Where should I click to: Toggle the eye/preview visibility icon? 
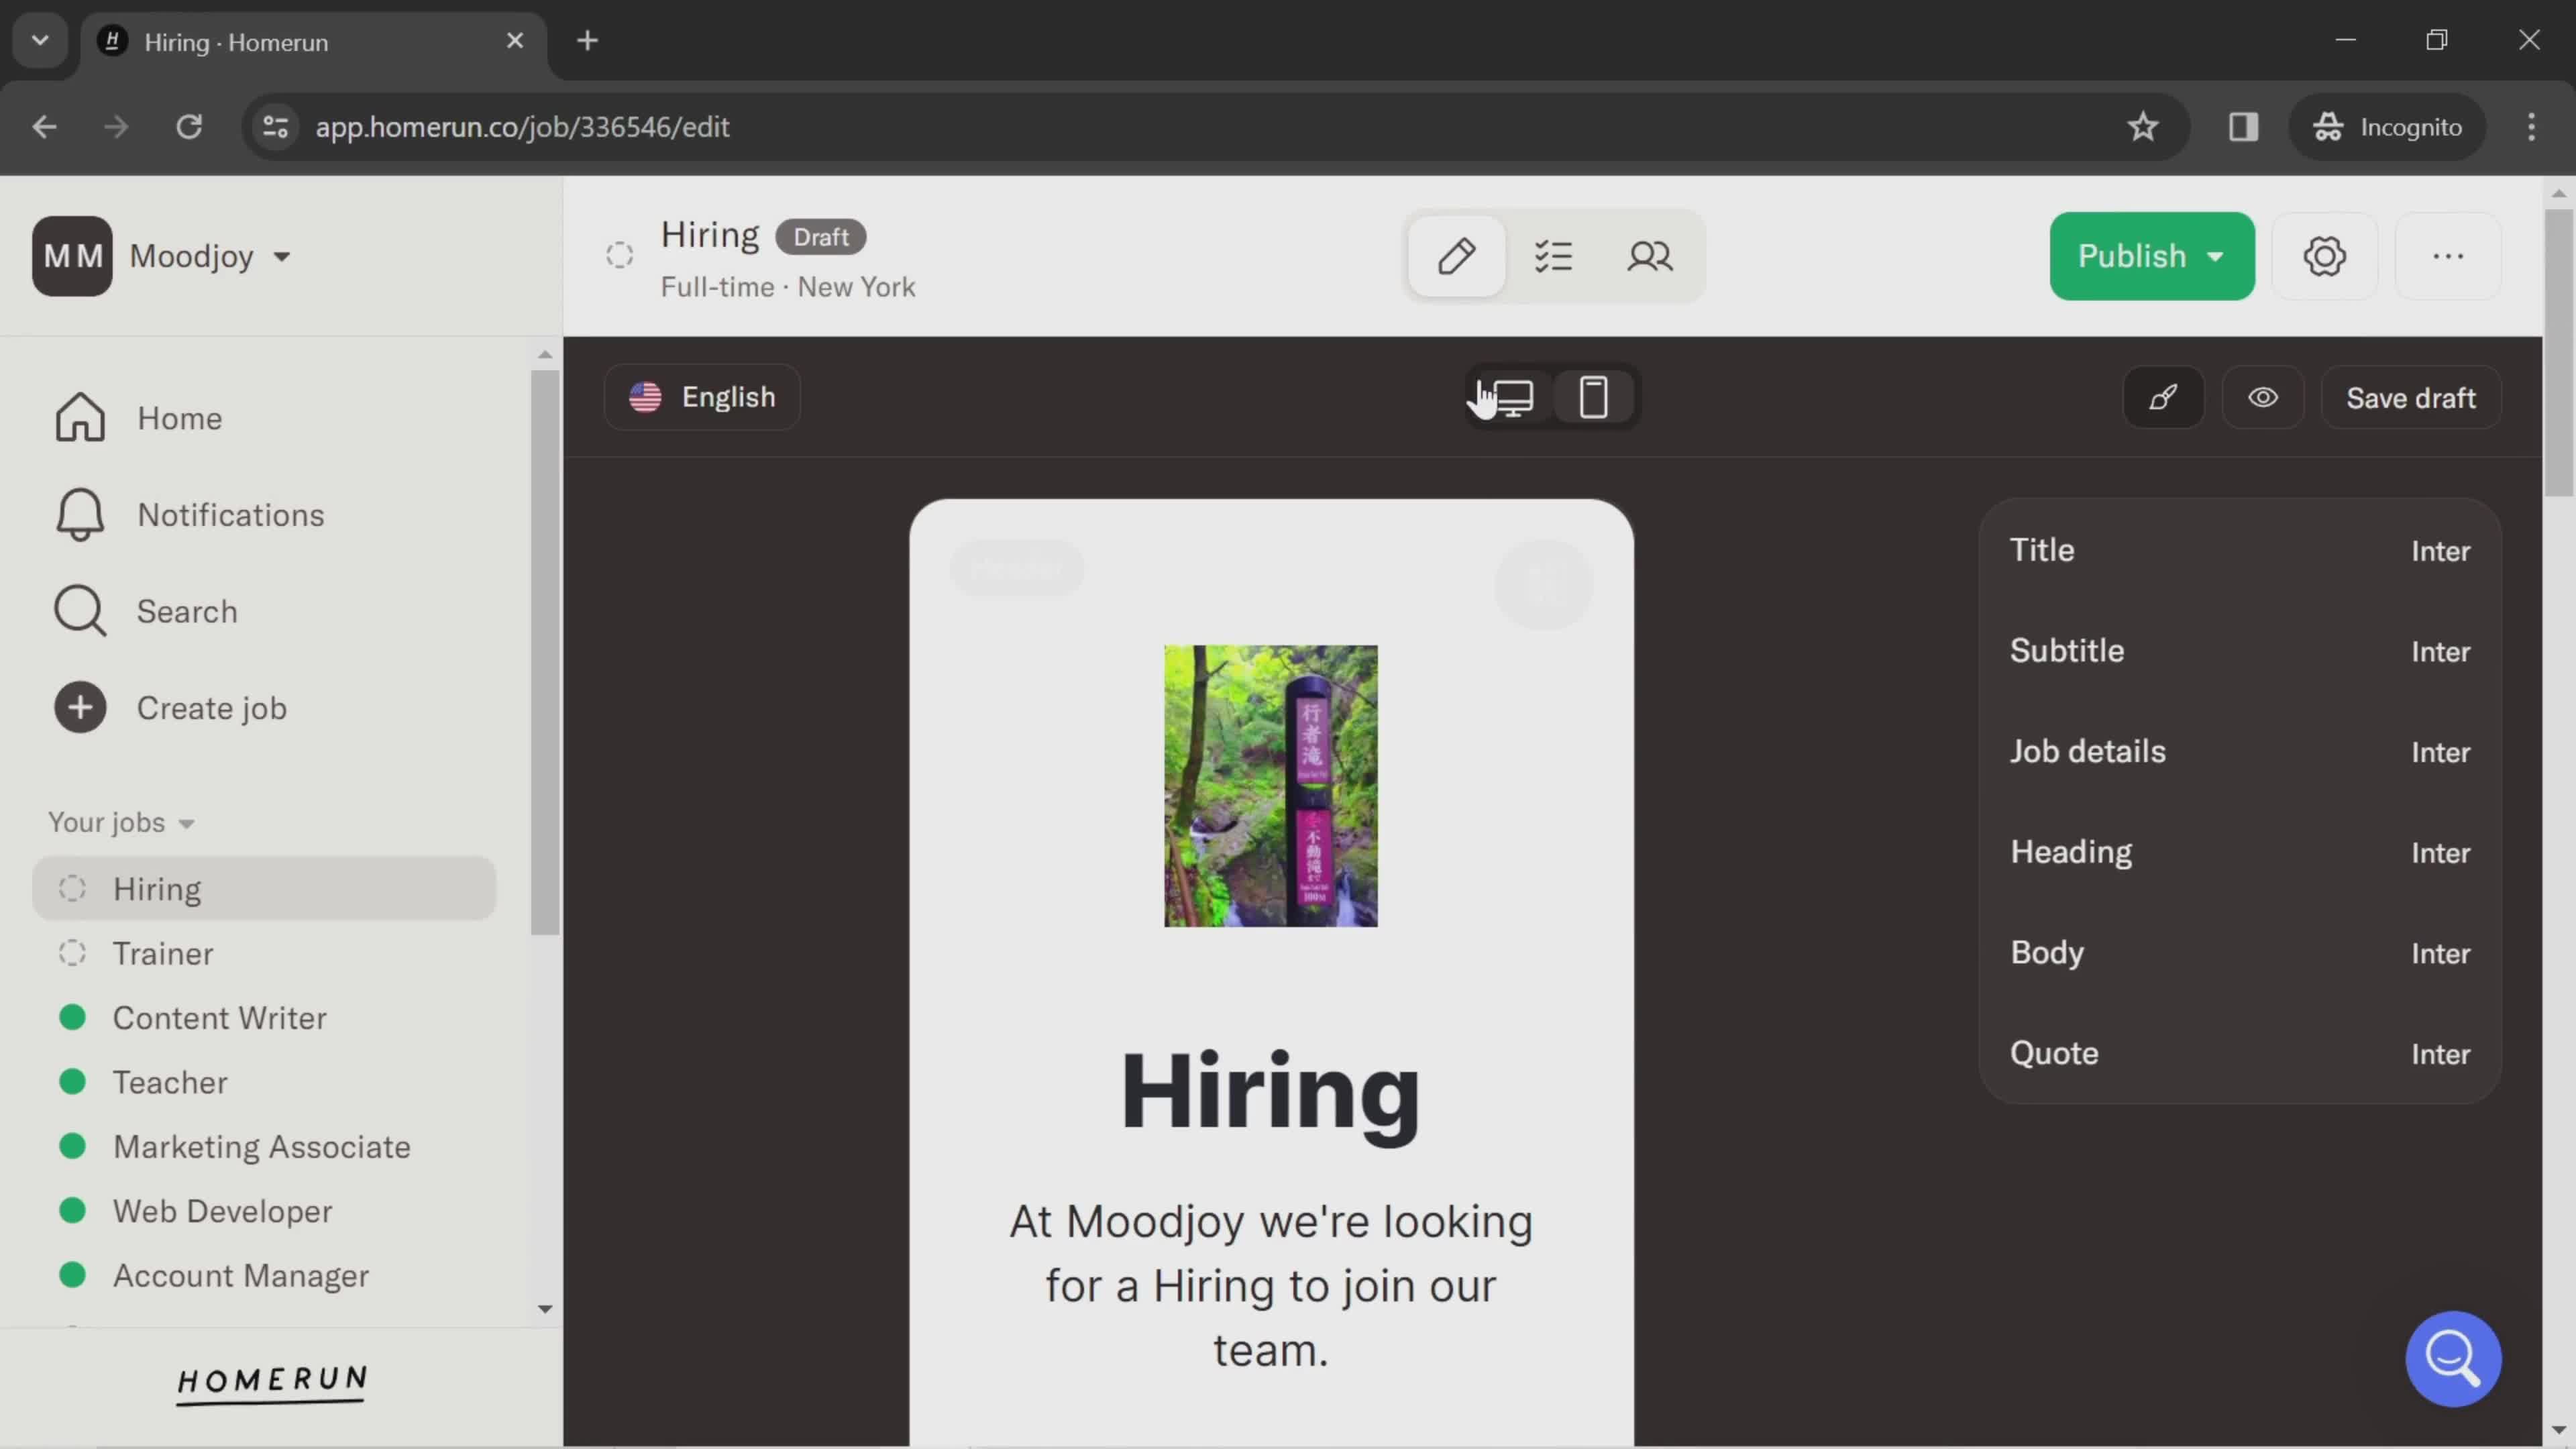(2263, 396)
